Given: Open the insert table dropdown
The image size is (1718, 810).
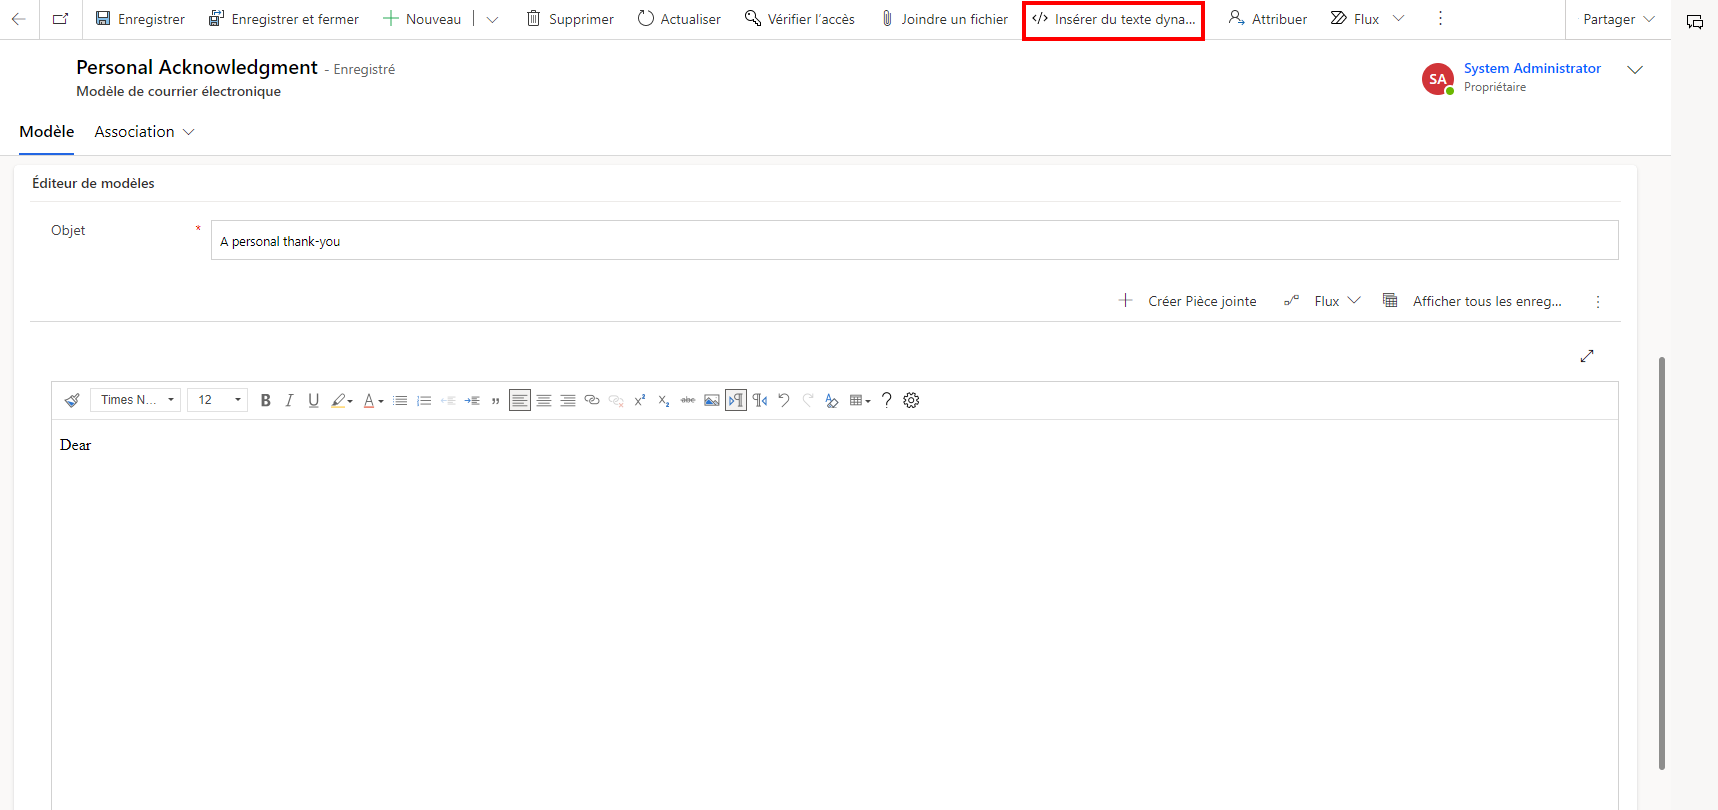Looking at the screenshot, I should point(860,400).
